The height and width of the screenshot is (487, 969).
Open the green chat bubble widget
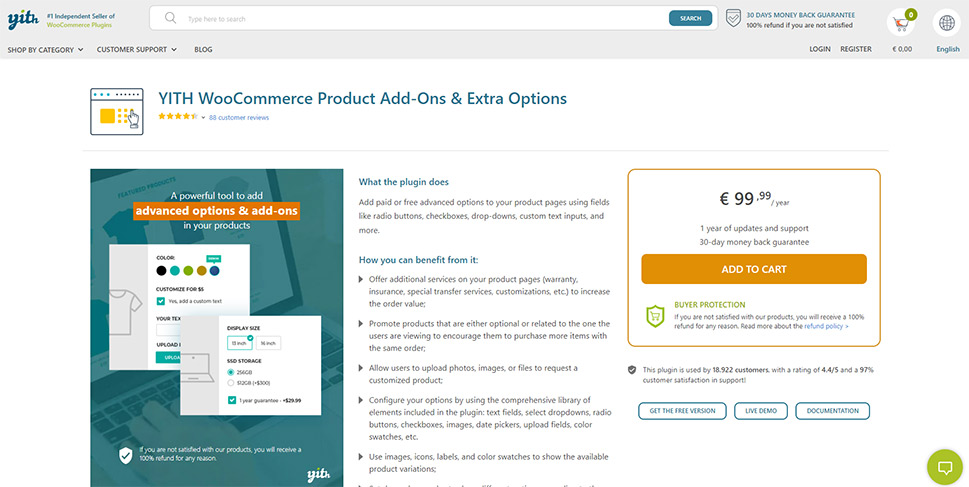point(945,467)
